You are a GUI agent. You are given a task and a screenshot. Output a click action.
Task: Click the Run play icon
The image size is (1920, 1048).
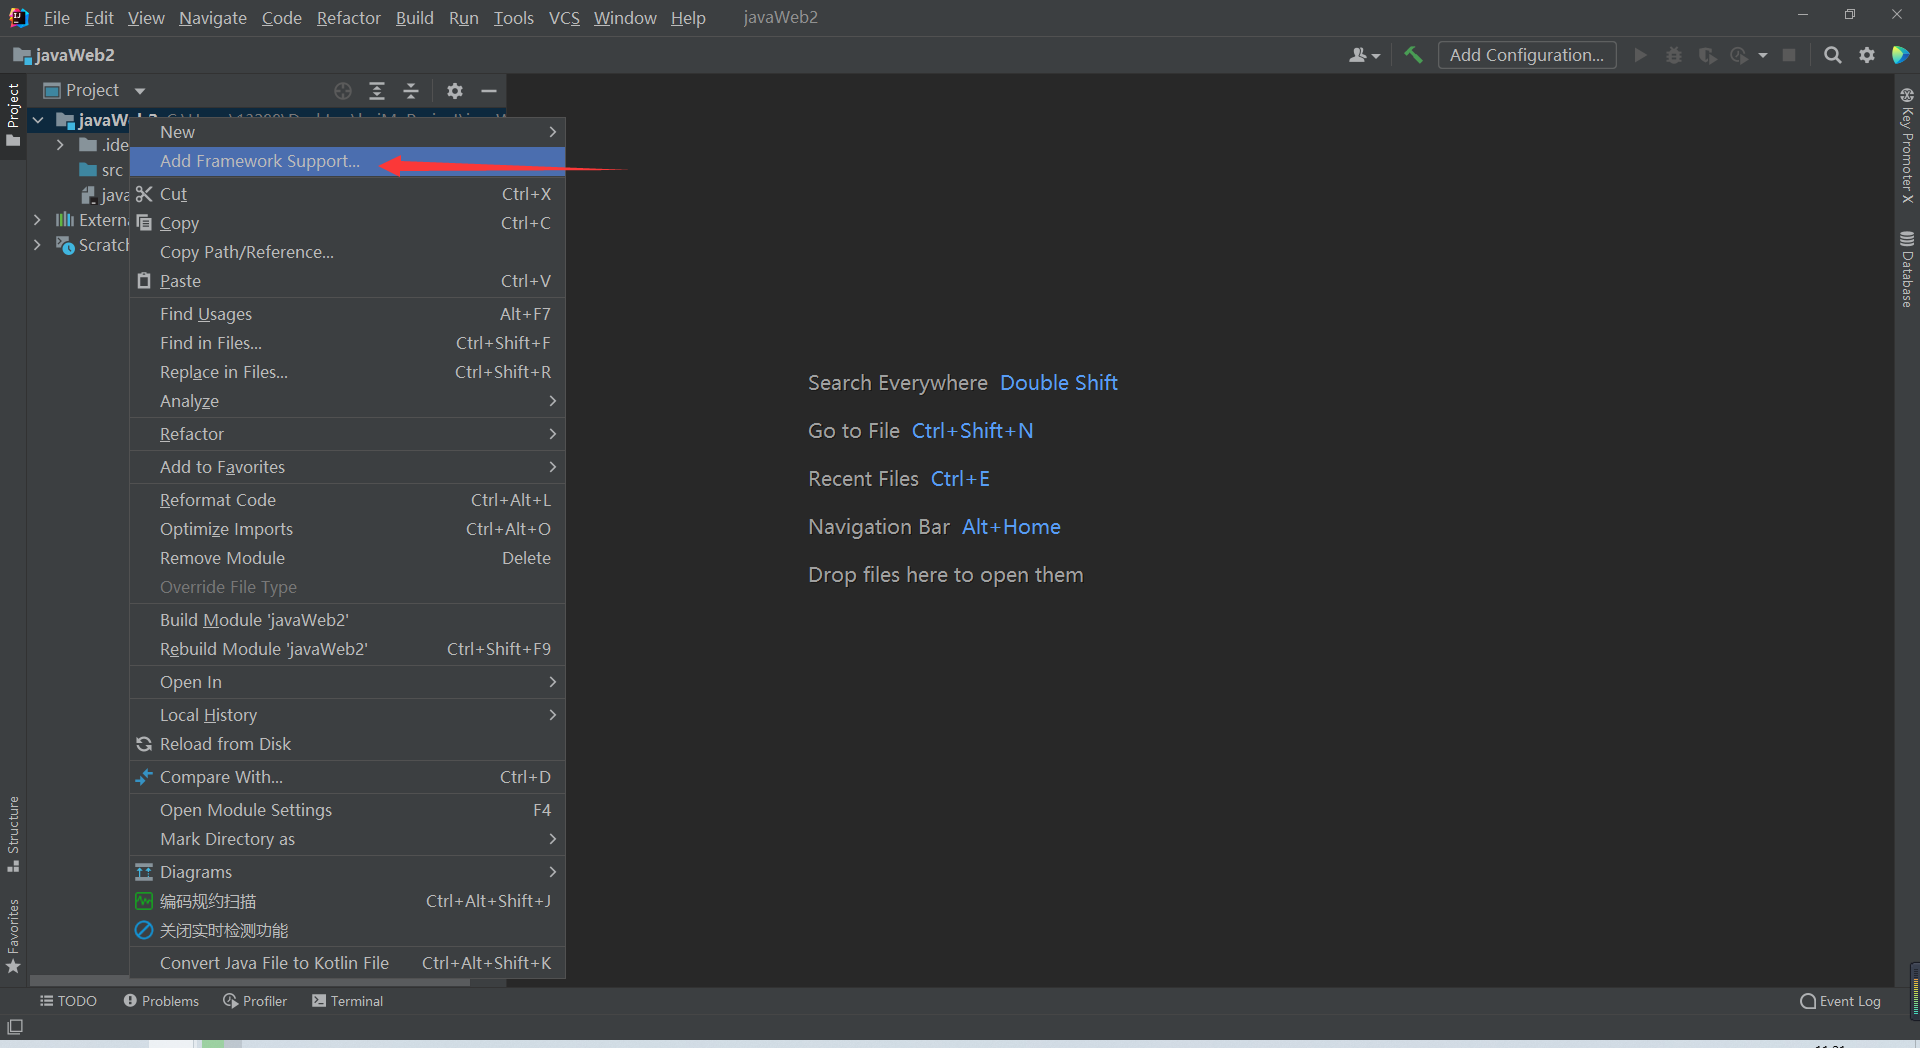pos(1640,55)
